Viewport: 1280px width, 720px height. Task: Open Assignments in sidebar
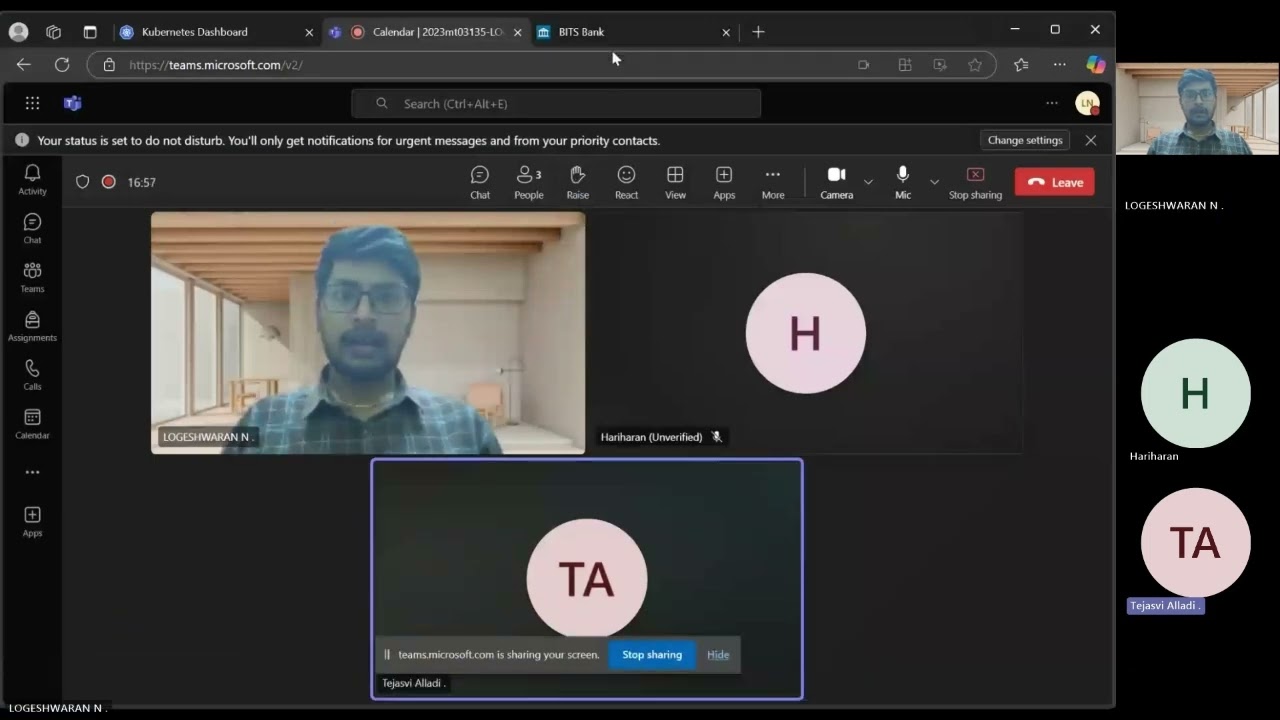coord(32,326)
